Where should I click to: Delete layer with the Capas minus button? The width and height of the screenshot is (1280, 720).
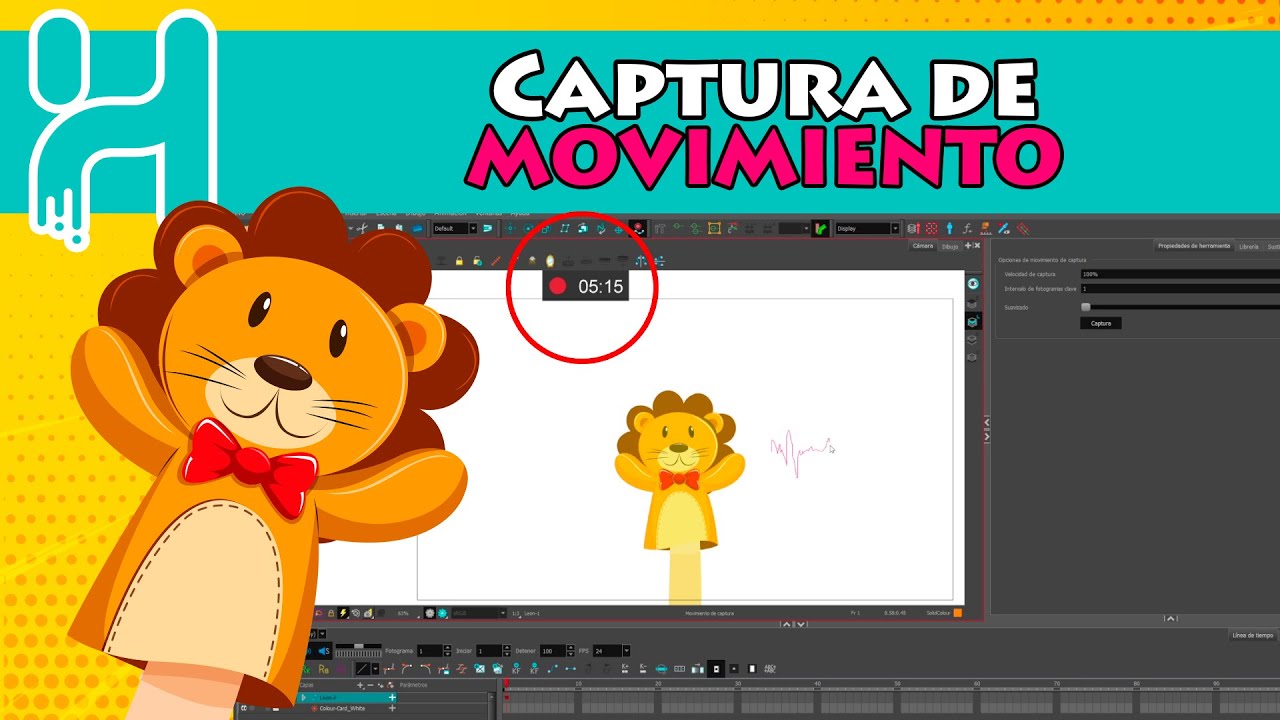[370, 685]
